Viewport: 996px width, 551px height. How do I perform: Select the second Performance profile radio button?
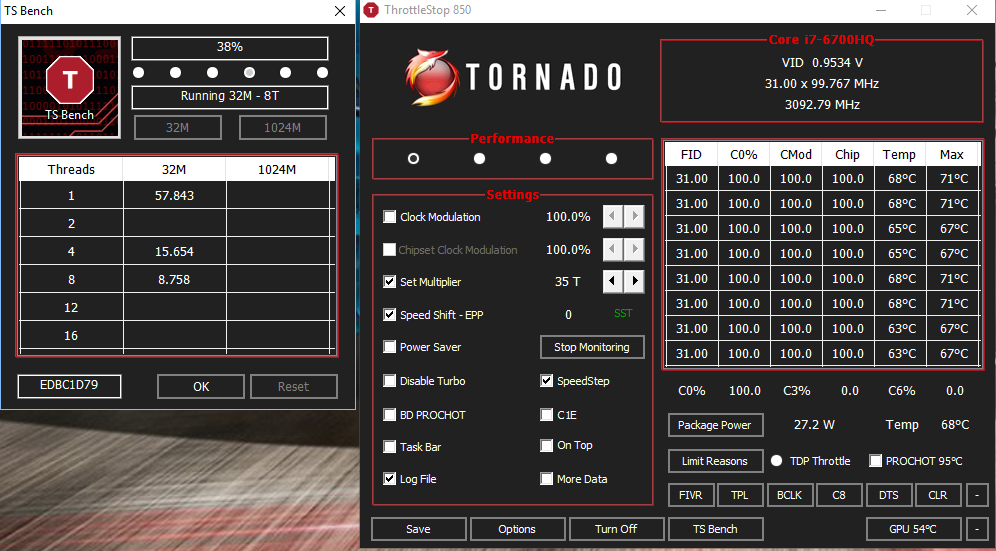pyautogui.click(x=480, y=158)
